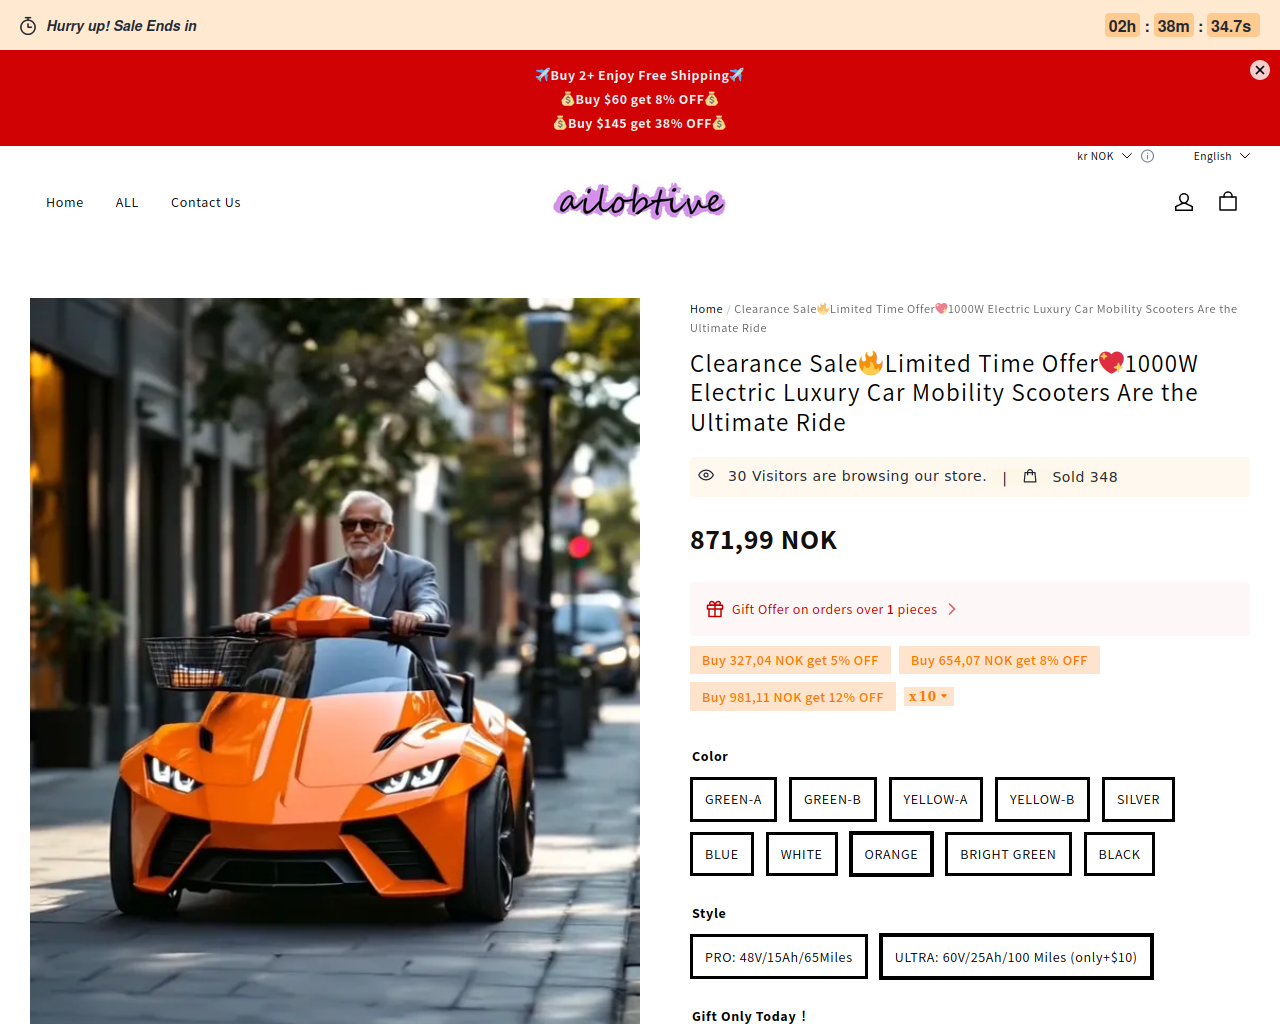Image resolution: width=1280 pixels, height=1024 pixels.
Task: Click the Sold bag icon
Action: point(1030,476)
